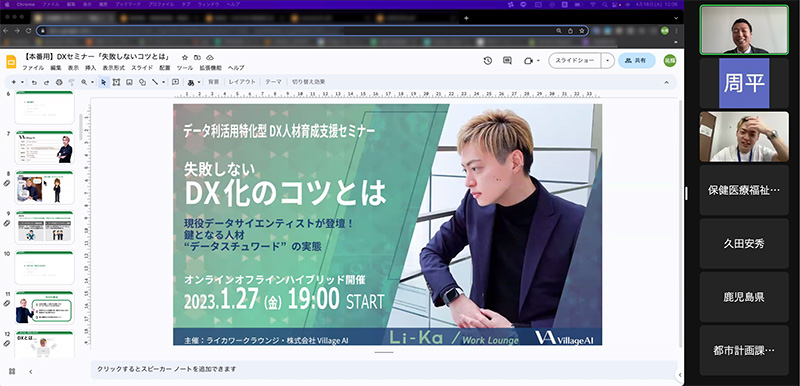
Task: Click the テーマ button in toolbar
Action: [x=273, y=82]
